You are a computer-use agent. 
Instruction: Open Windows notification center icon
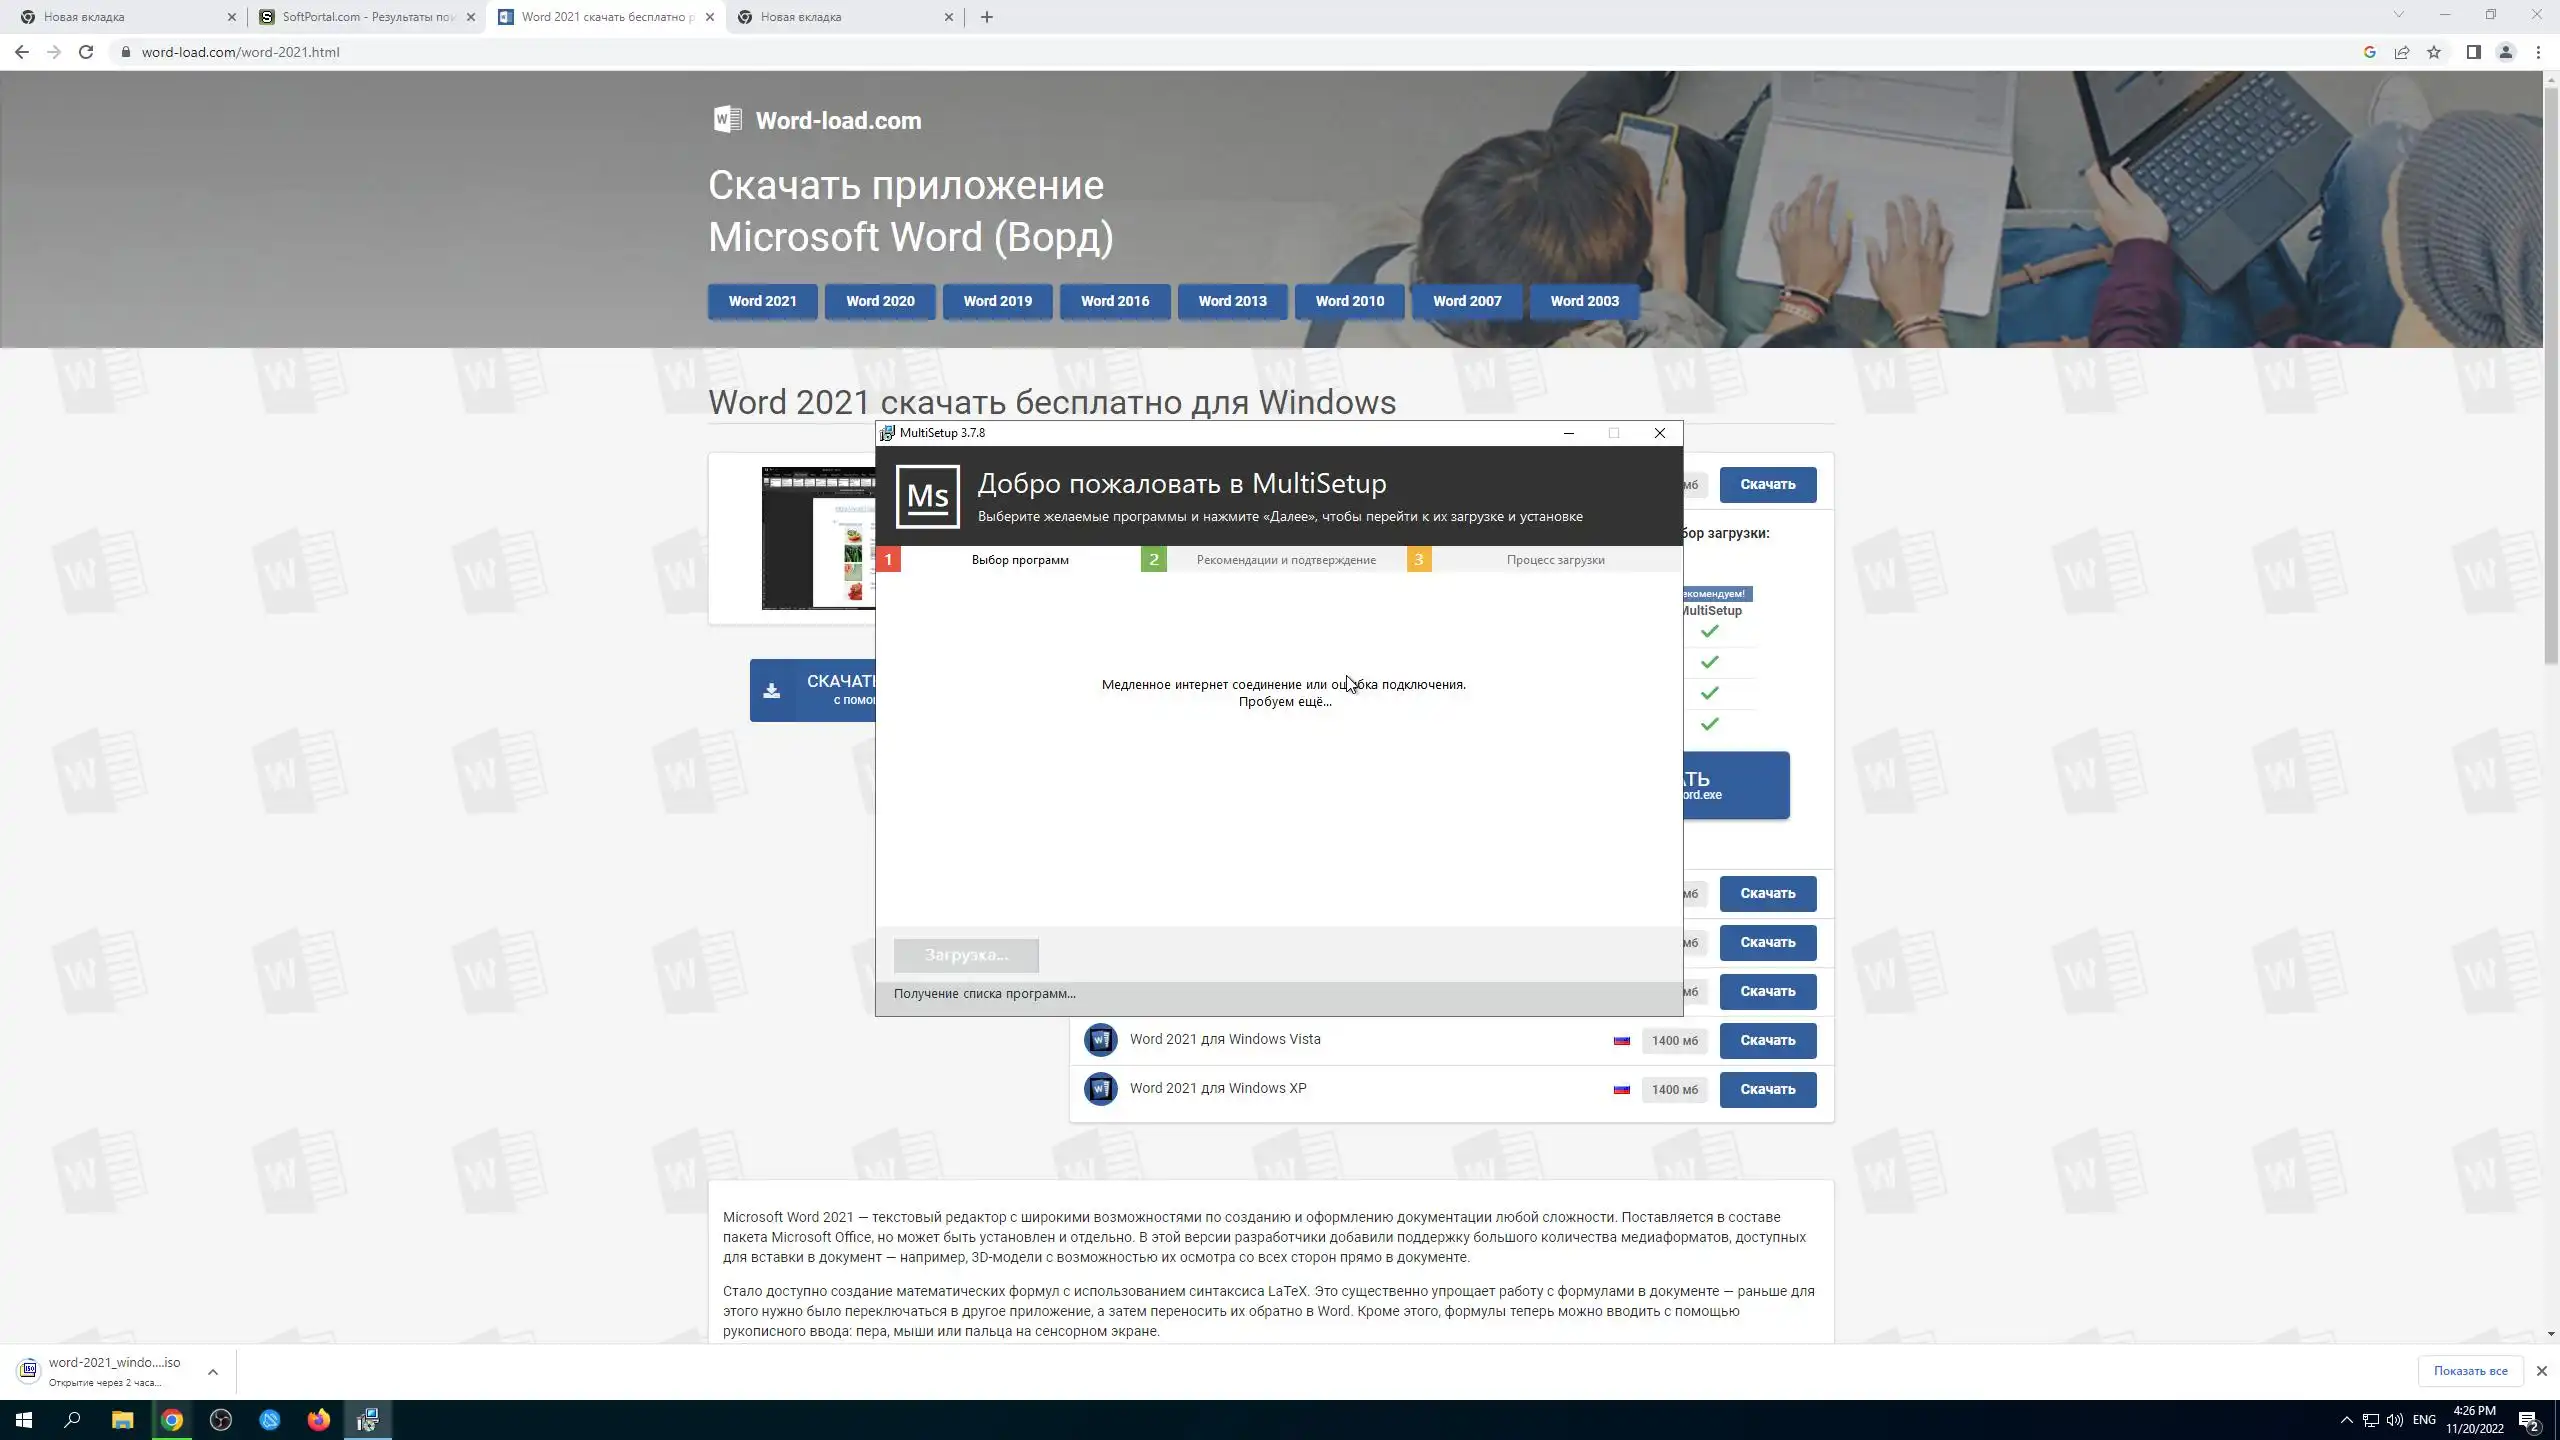coord(2528,1420)
